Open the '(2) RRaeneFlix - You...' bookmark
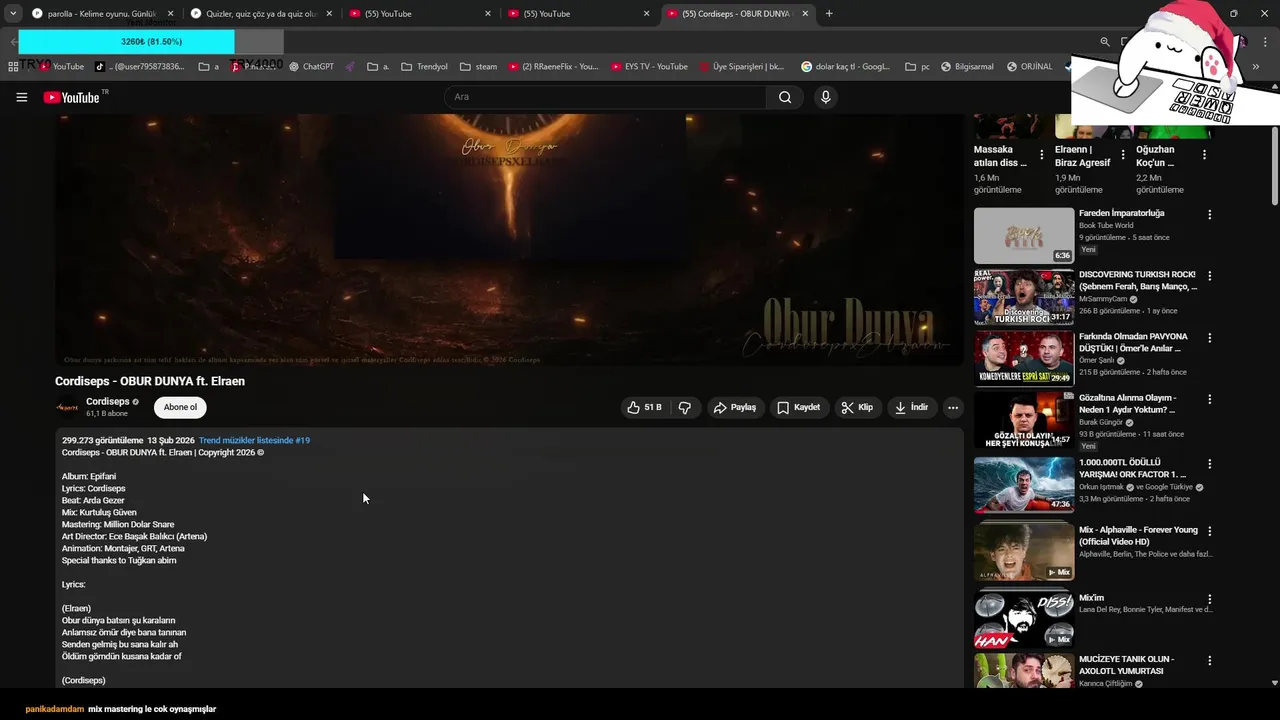 pos(552,67)
